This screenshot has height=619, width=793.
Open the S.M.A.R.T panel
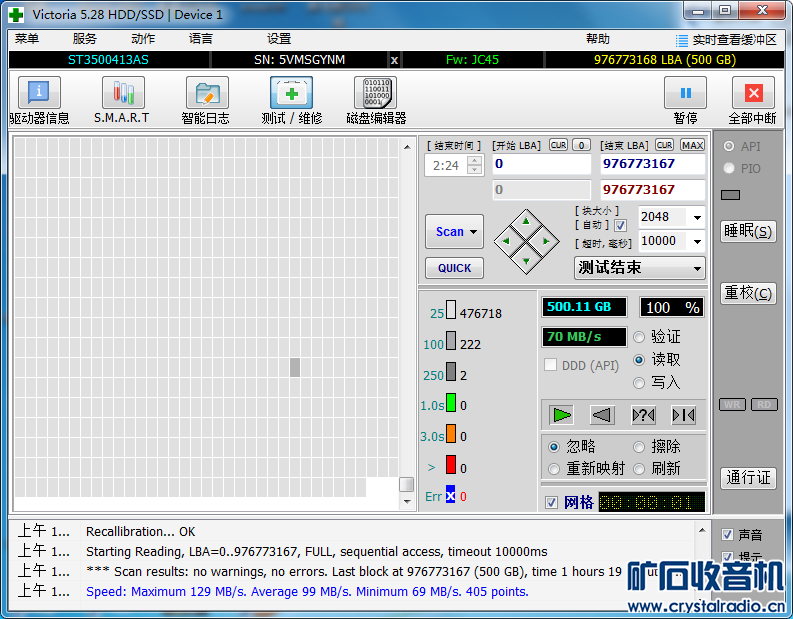point(122,94)
